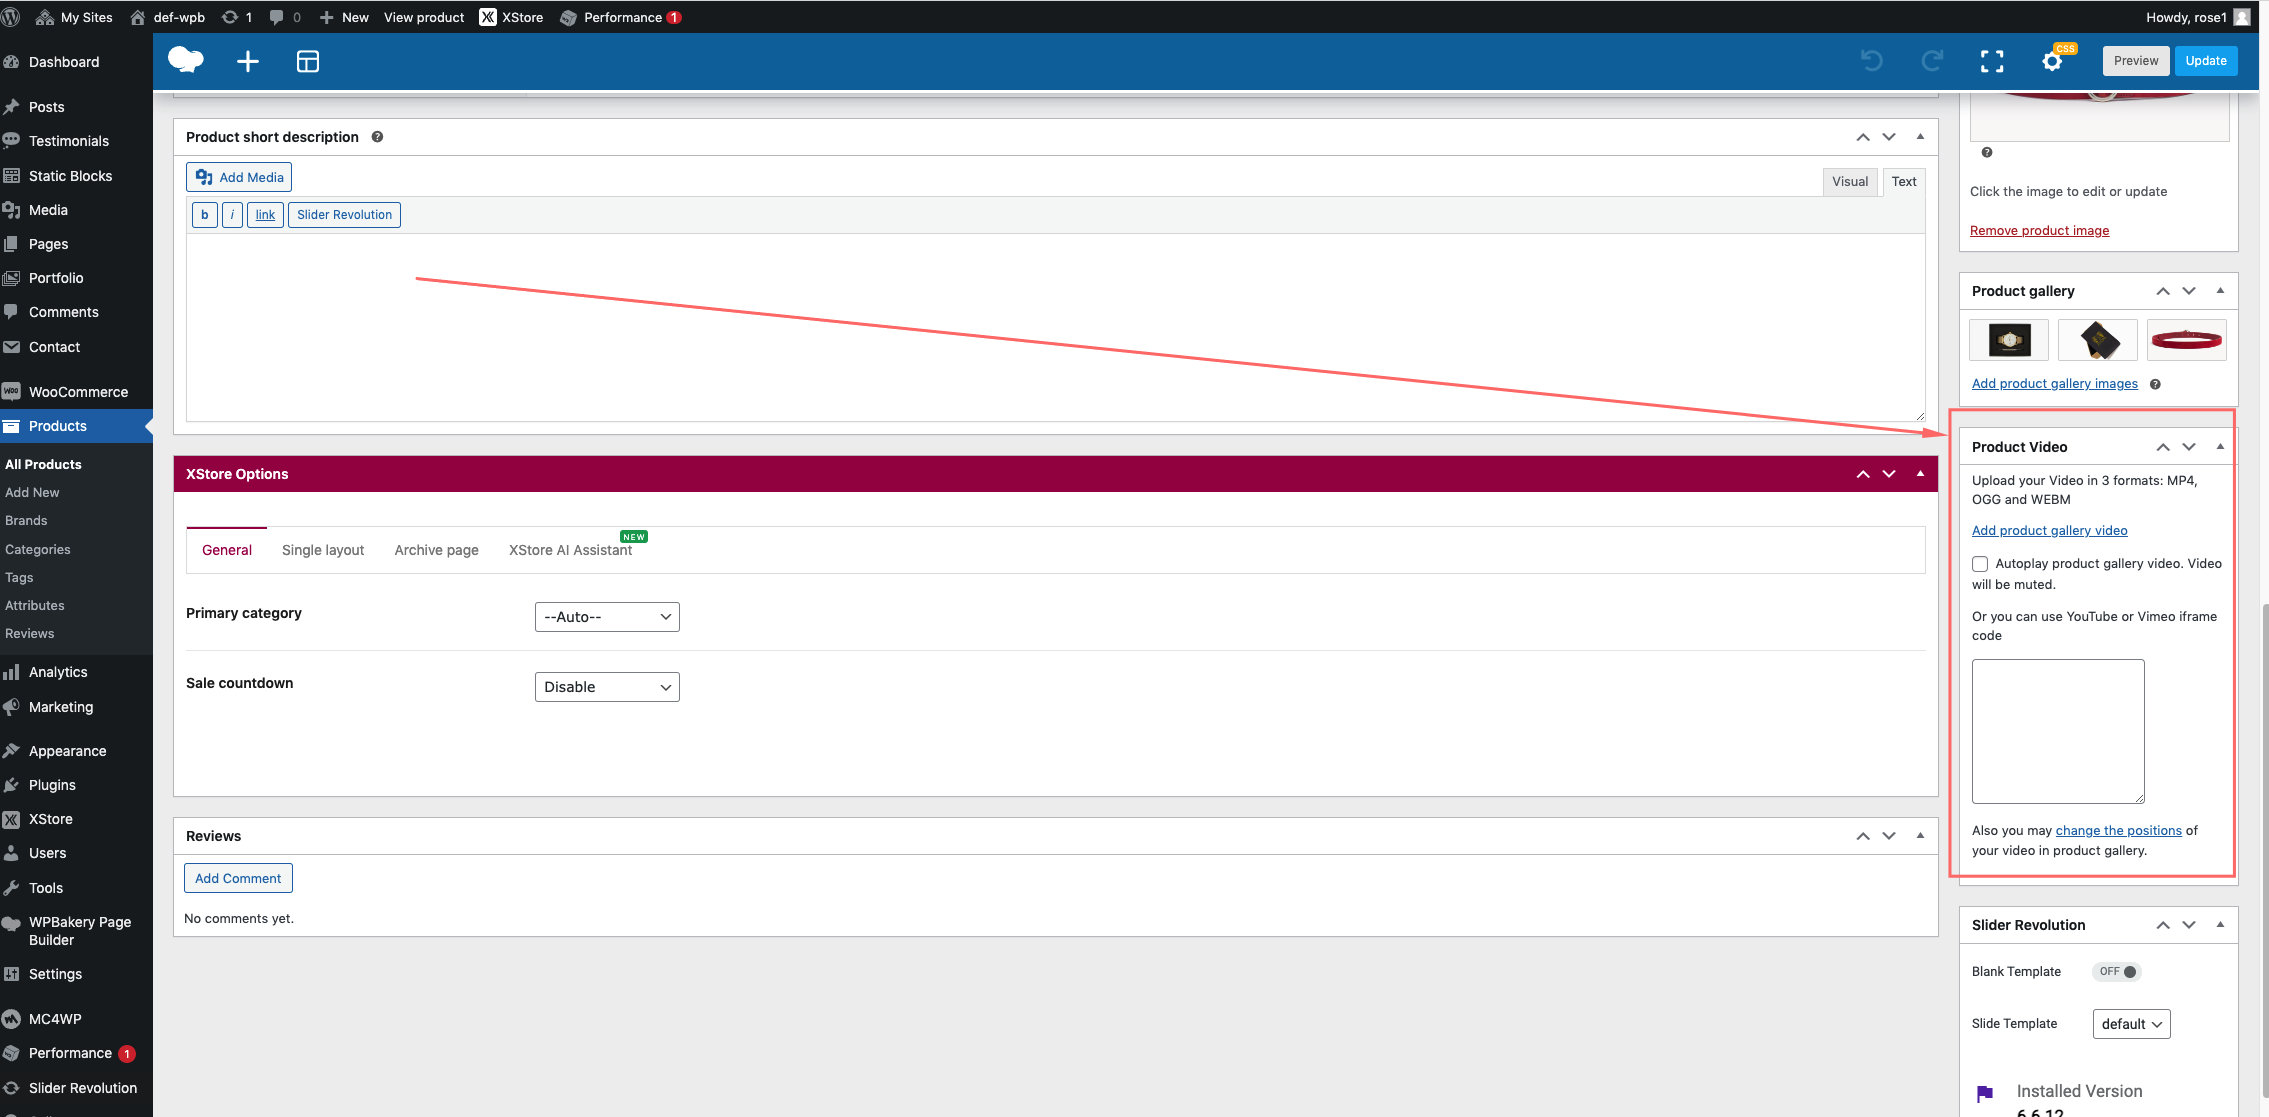Move Product short description panel down

[1889, 137]
